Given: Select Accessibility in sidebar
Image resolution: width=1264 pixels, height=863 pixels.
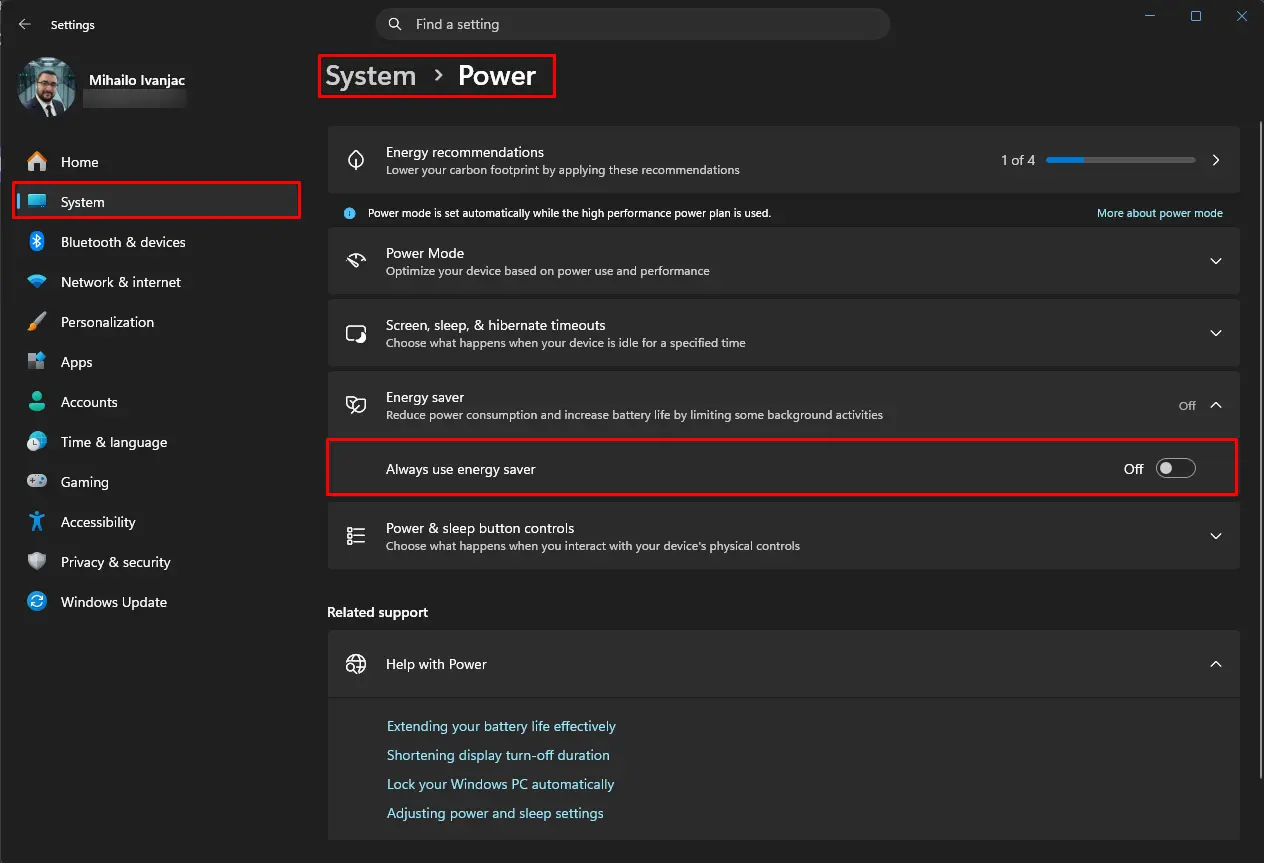Looking at the screenshot, I should tap(157, 522).
